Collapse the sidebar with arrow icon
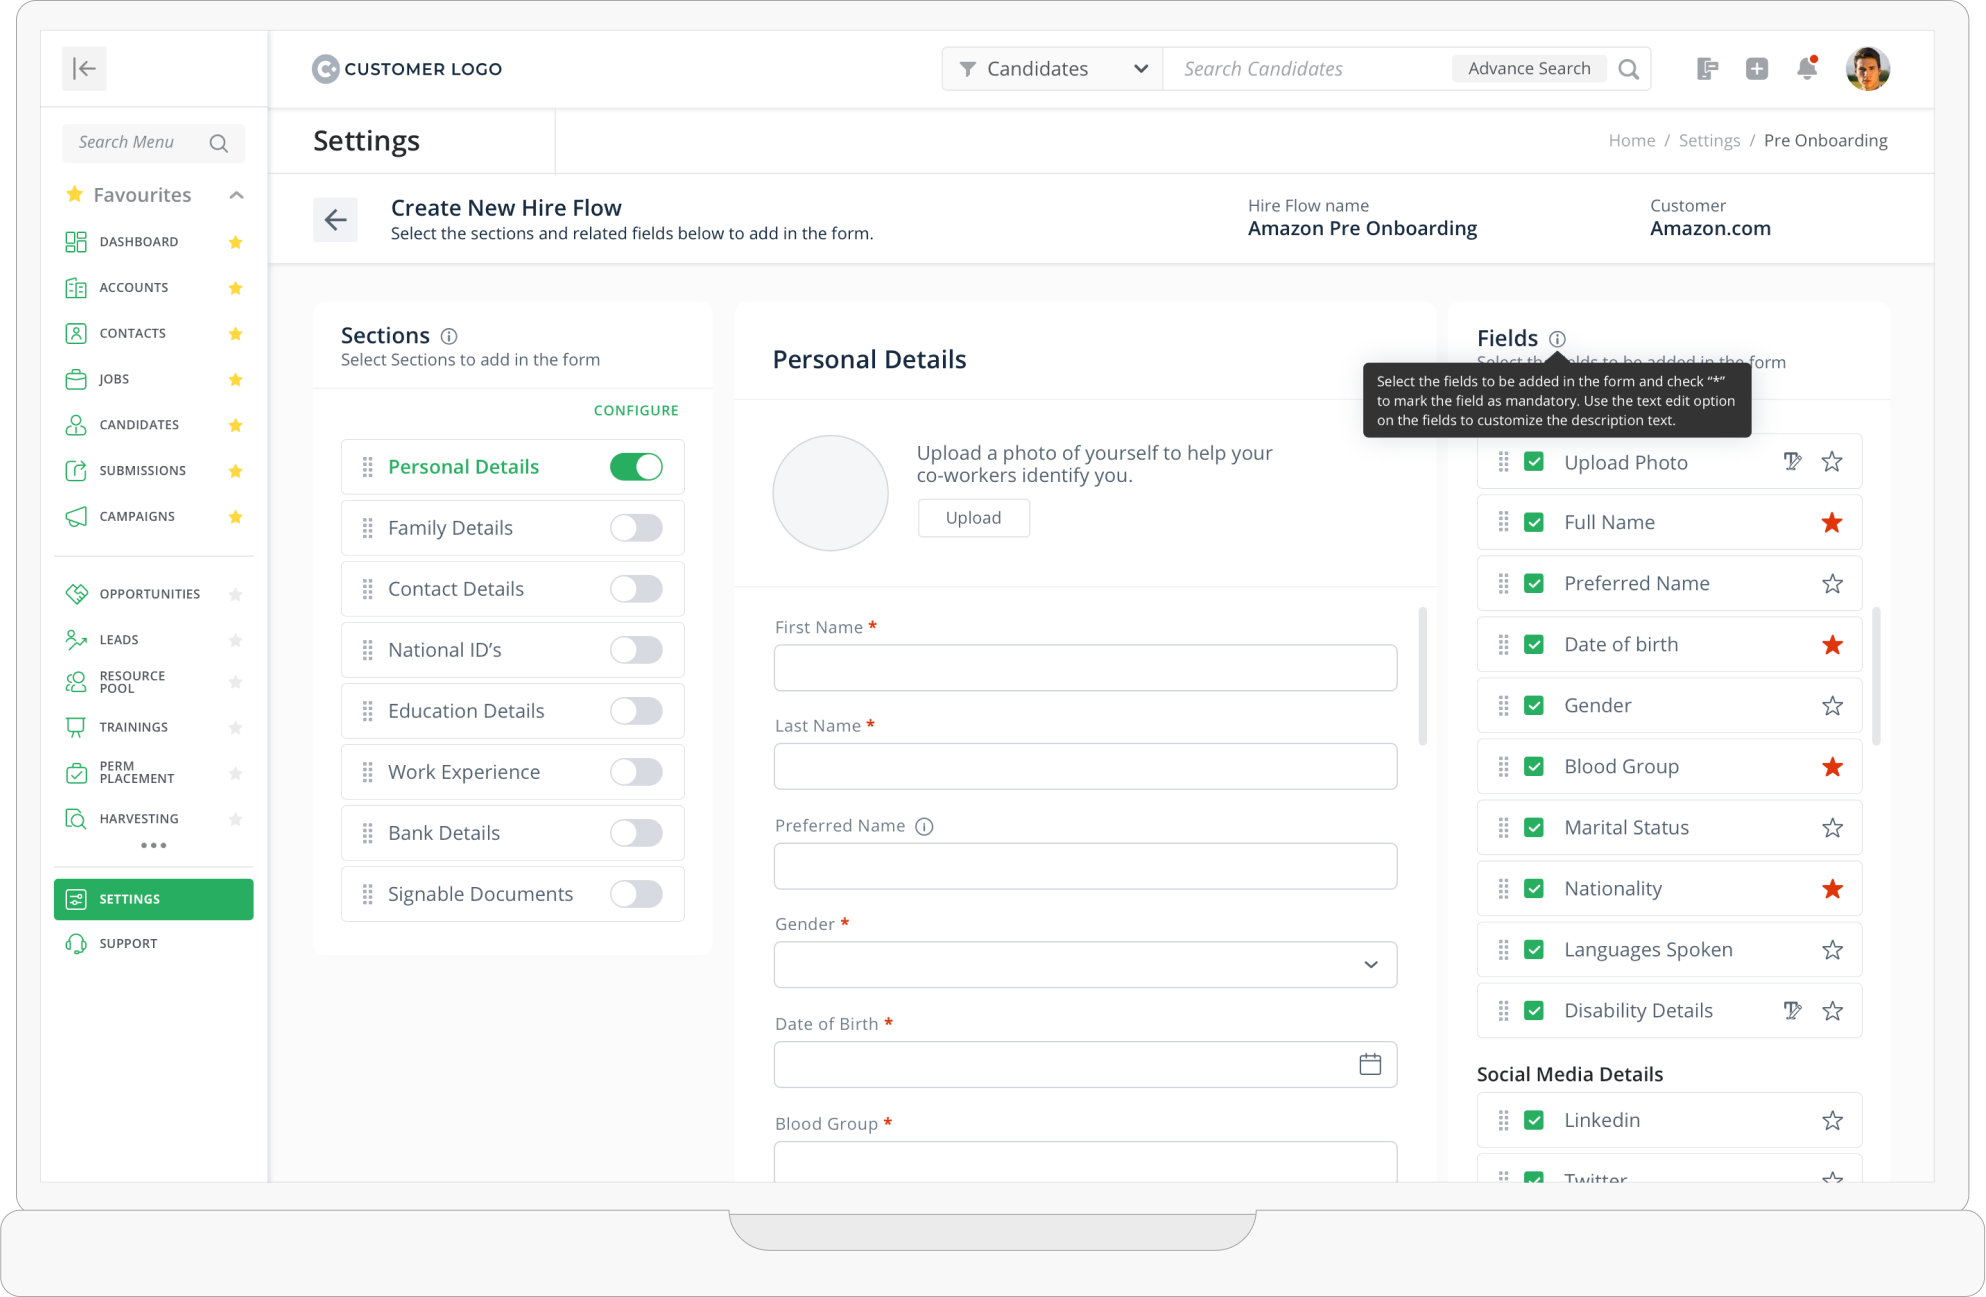Screen dimensions: 1986x1297 pos(84,69)
